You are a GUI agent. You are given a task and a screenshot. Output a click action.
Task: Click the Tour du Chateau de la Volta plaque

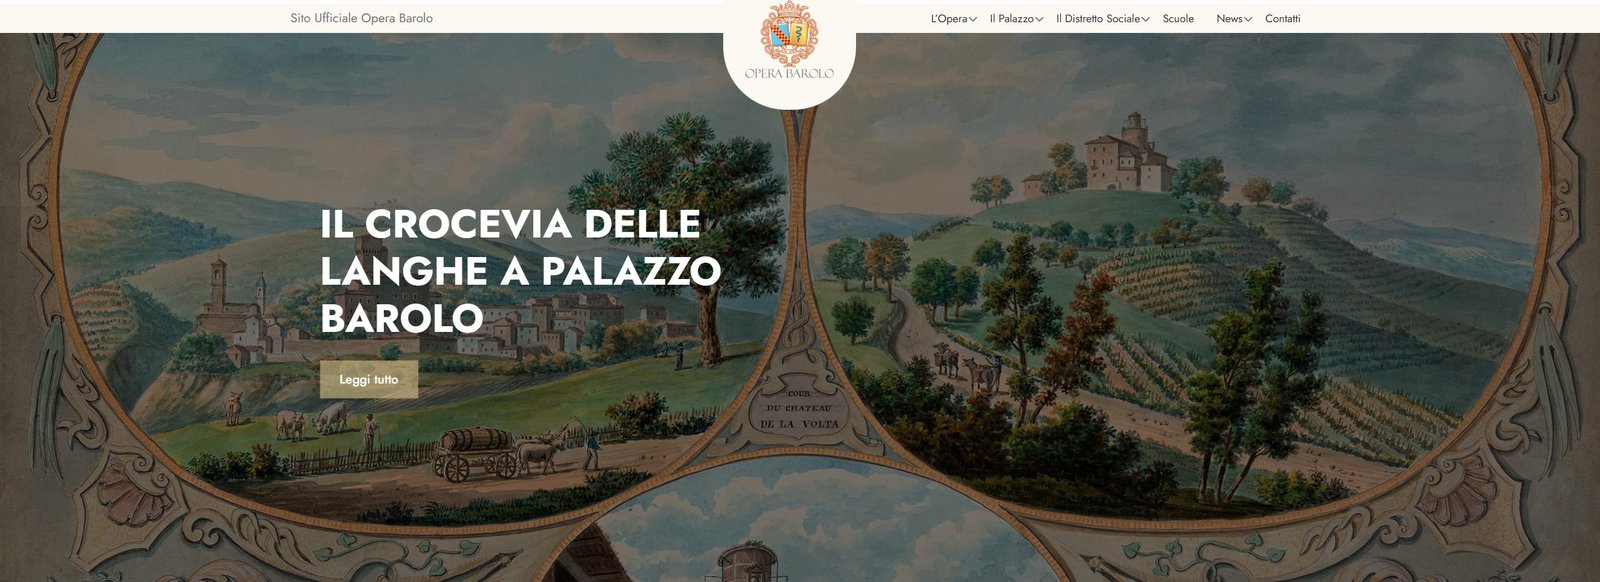[x=799, y=408]
